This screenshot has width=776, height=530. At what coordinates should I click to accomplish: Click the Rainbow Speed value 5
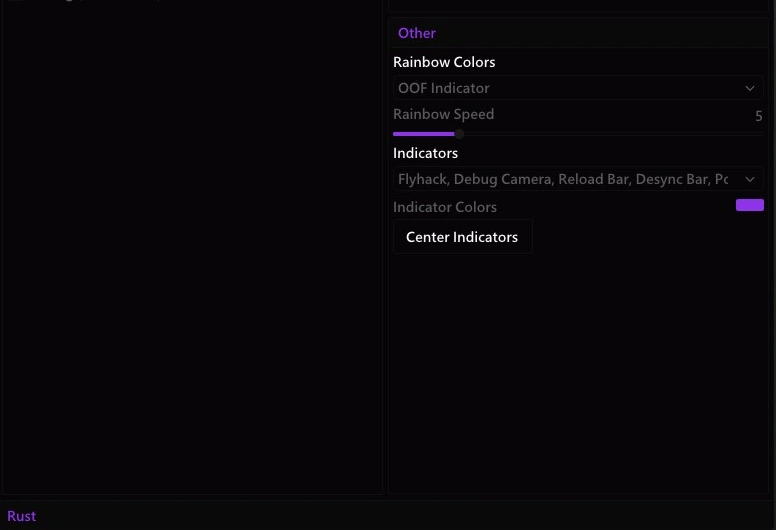tap(759, 116)
